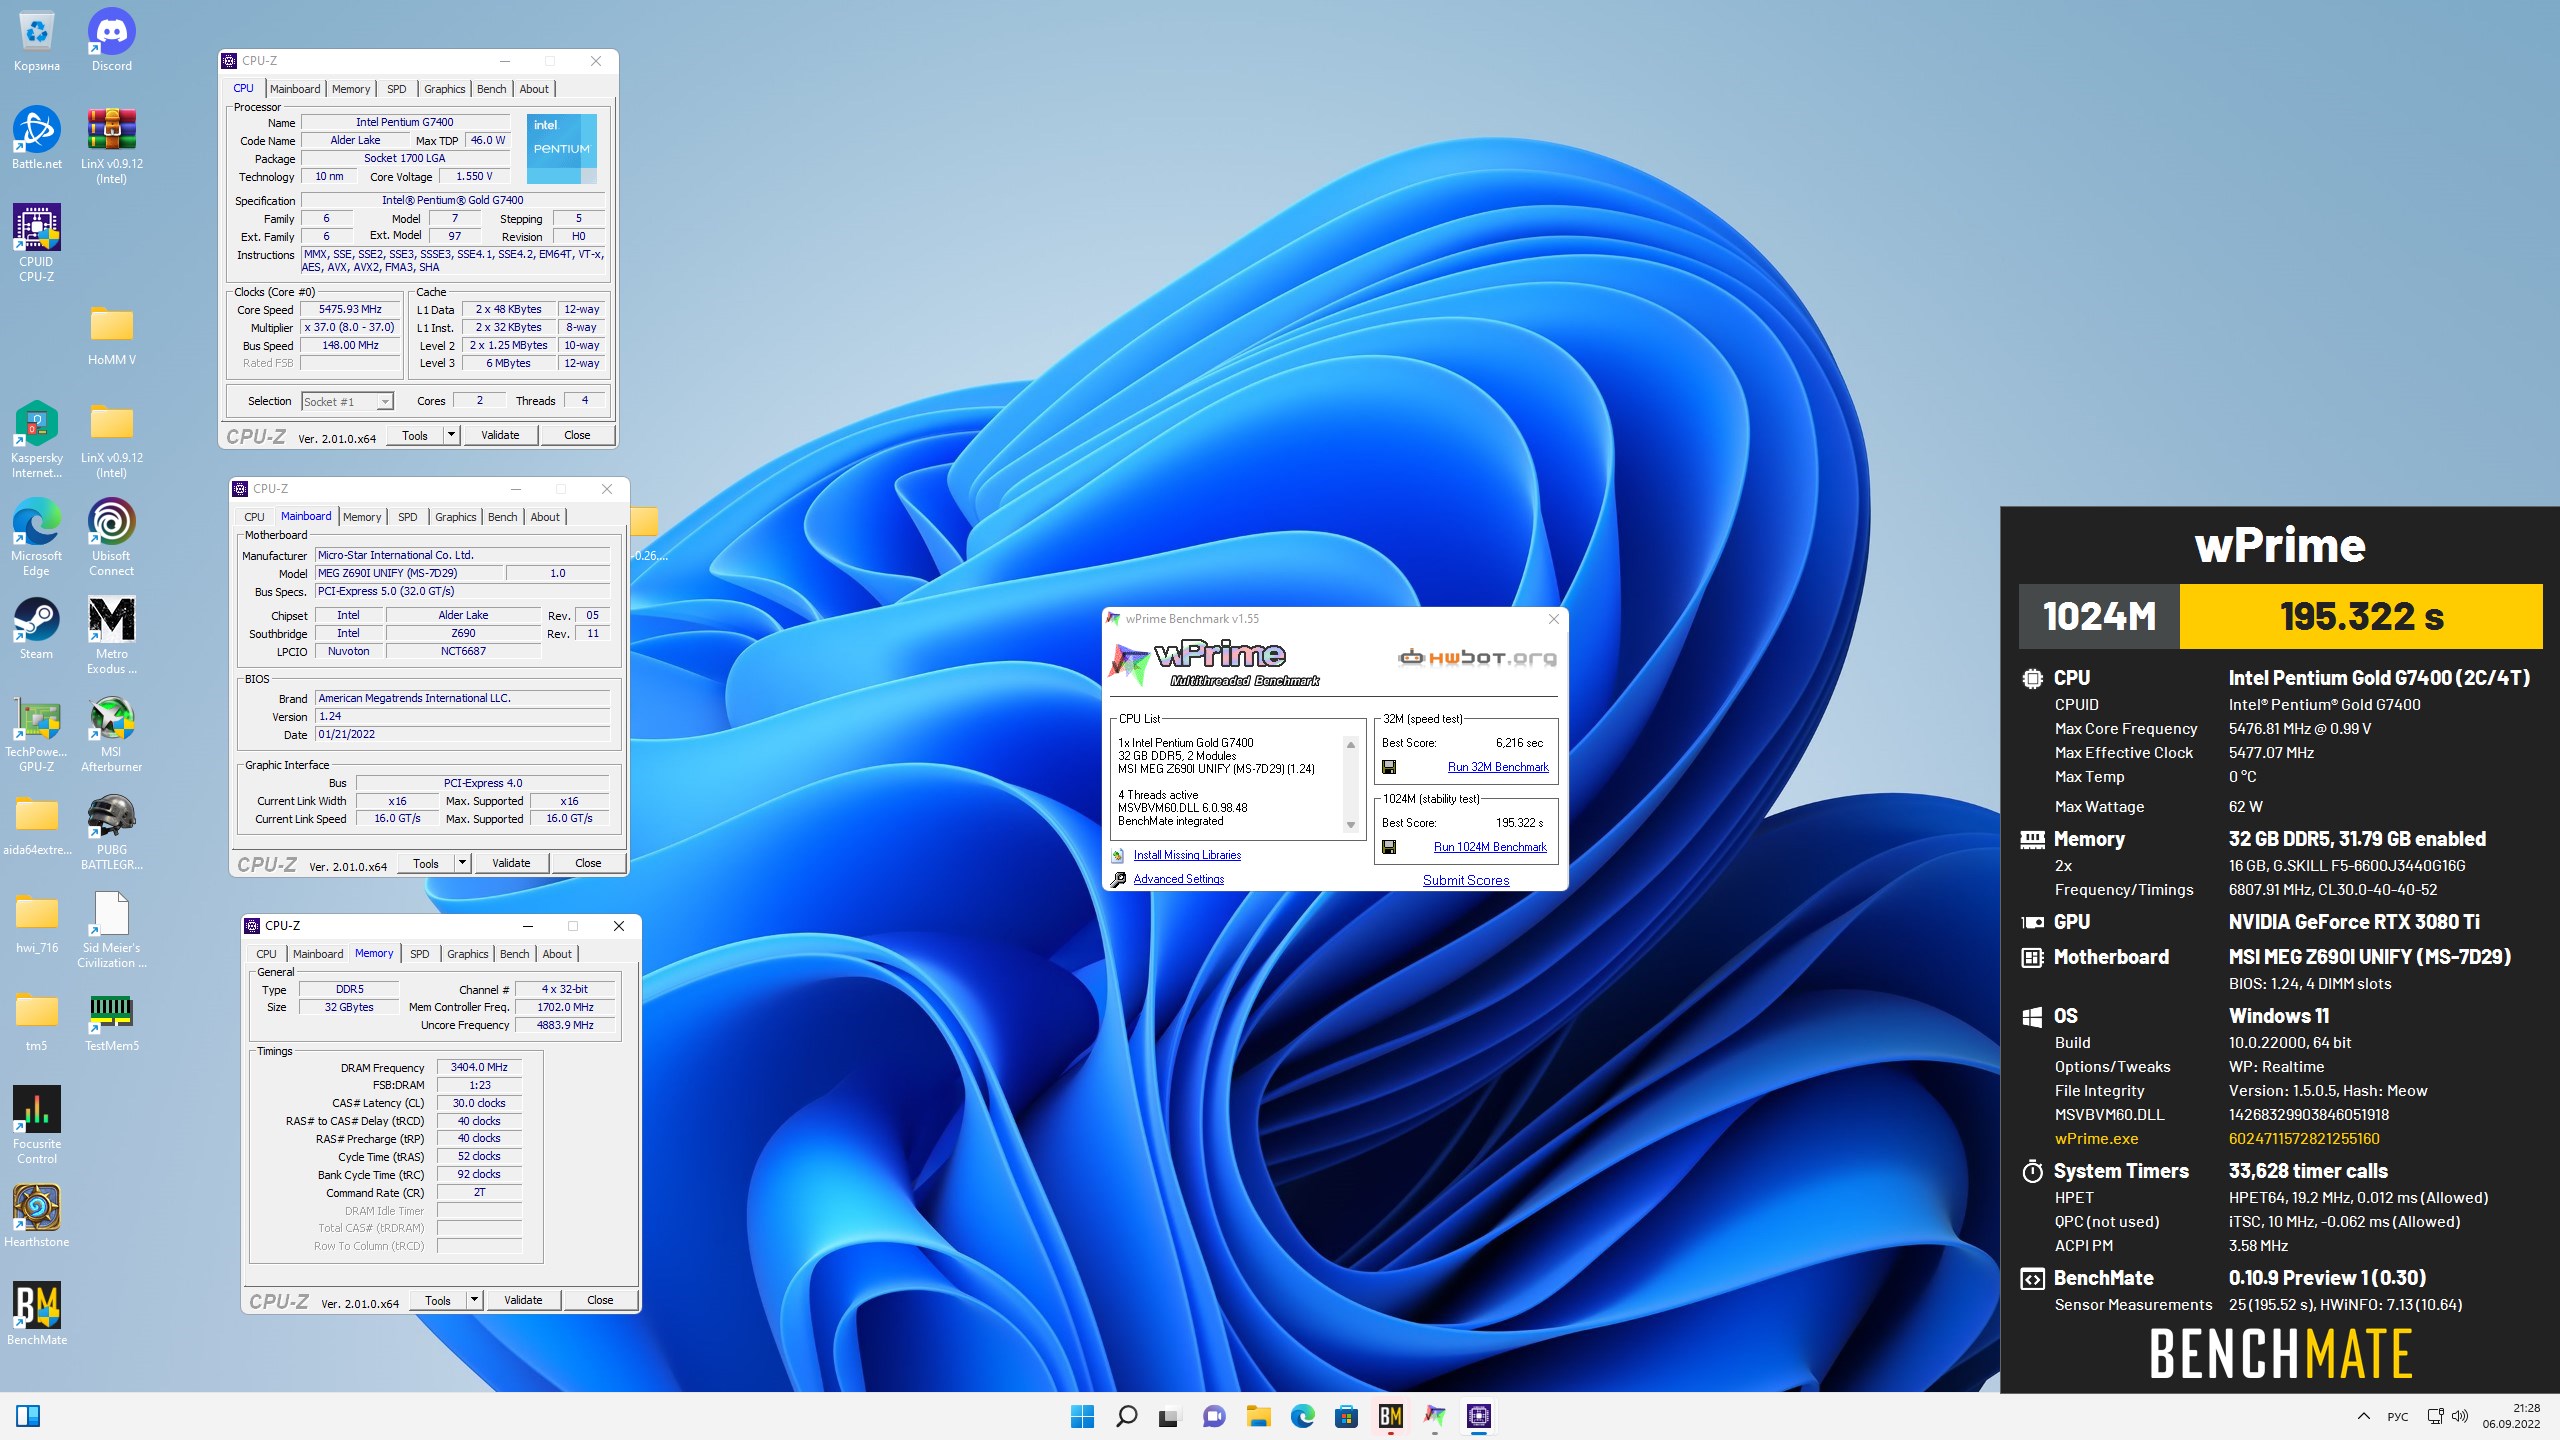Click Validate in Memory CPU-Z window
This screenshot has width=2560, height=1440.
click(523, 1300)
